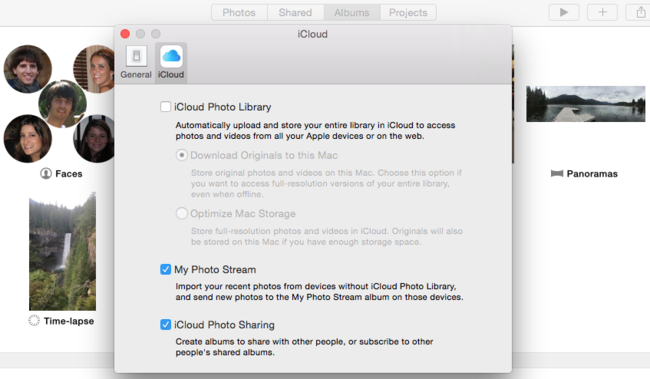
Task: Click the iCloud window title text
Action: tap(313, 34)
